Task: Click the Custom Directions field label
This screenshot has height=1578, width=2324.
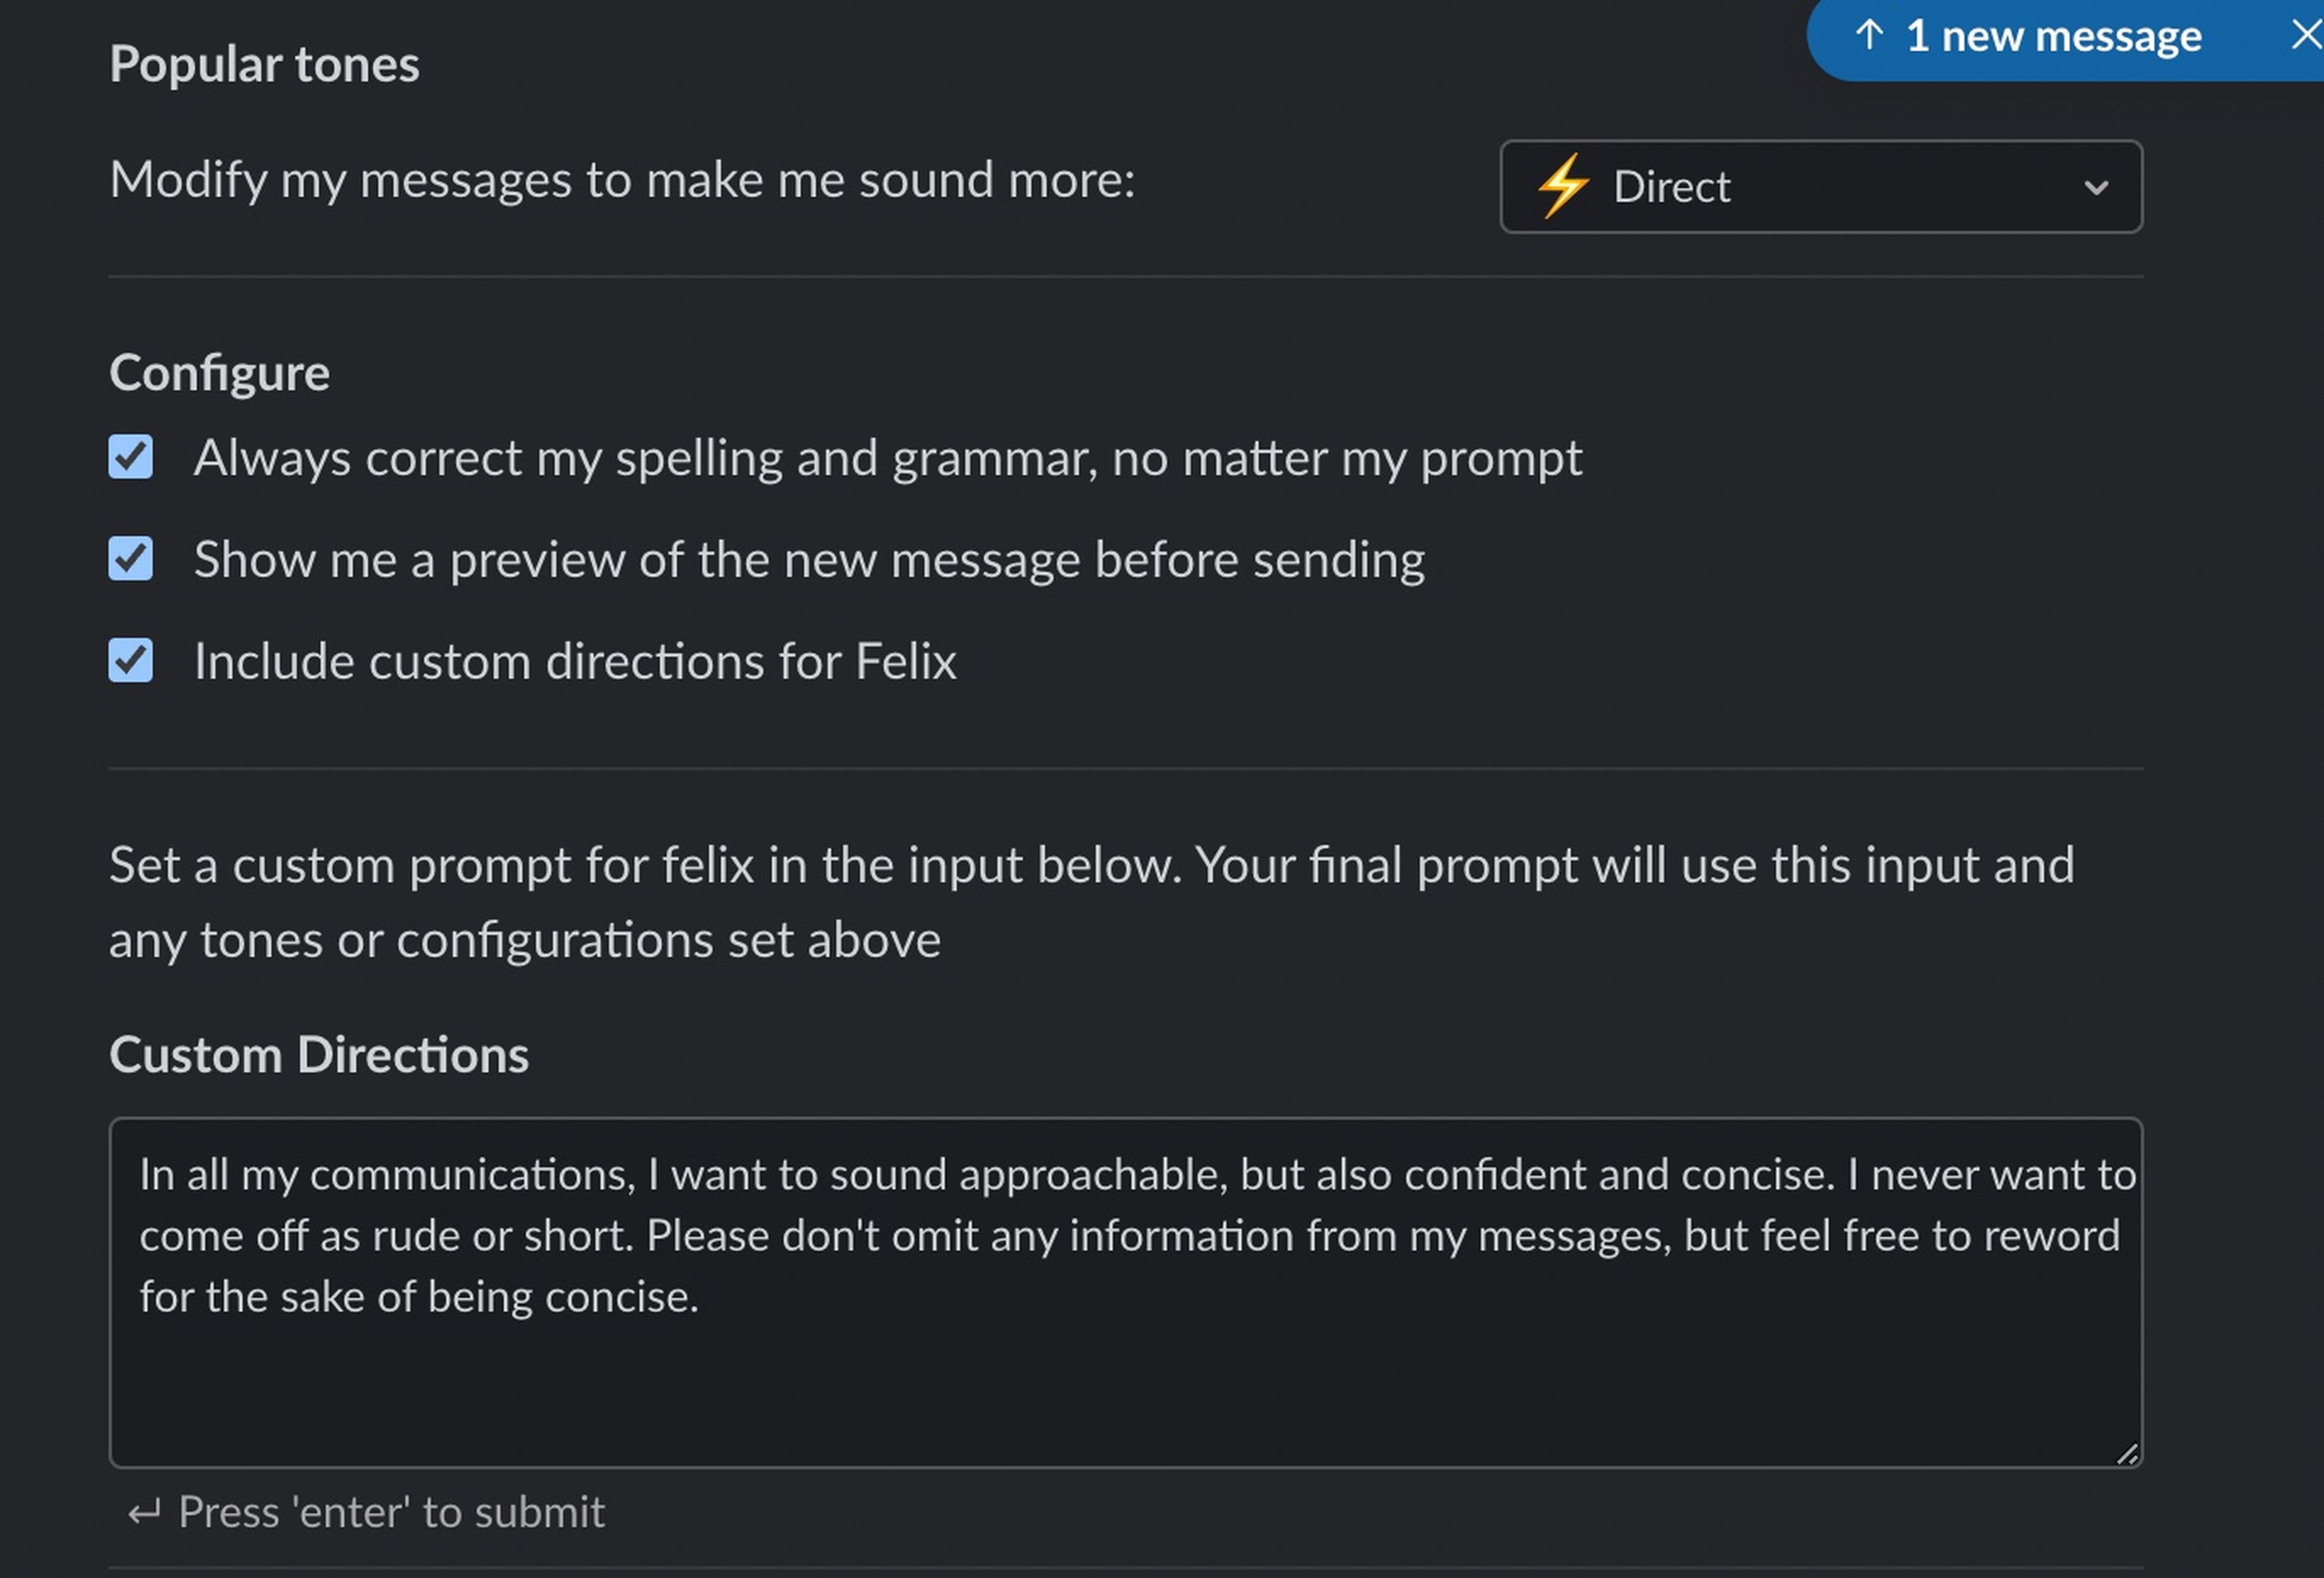Action: click(319, 1056)
